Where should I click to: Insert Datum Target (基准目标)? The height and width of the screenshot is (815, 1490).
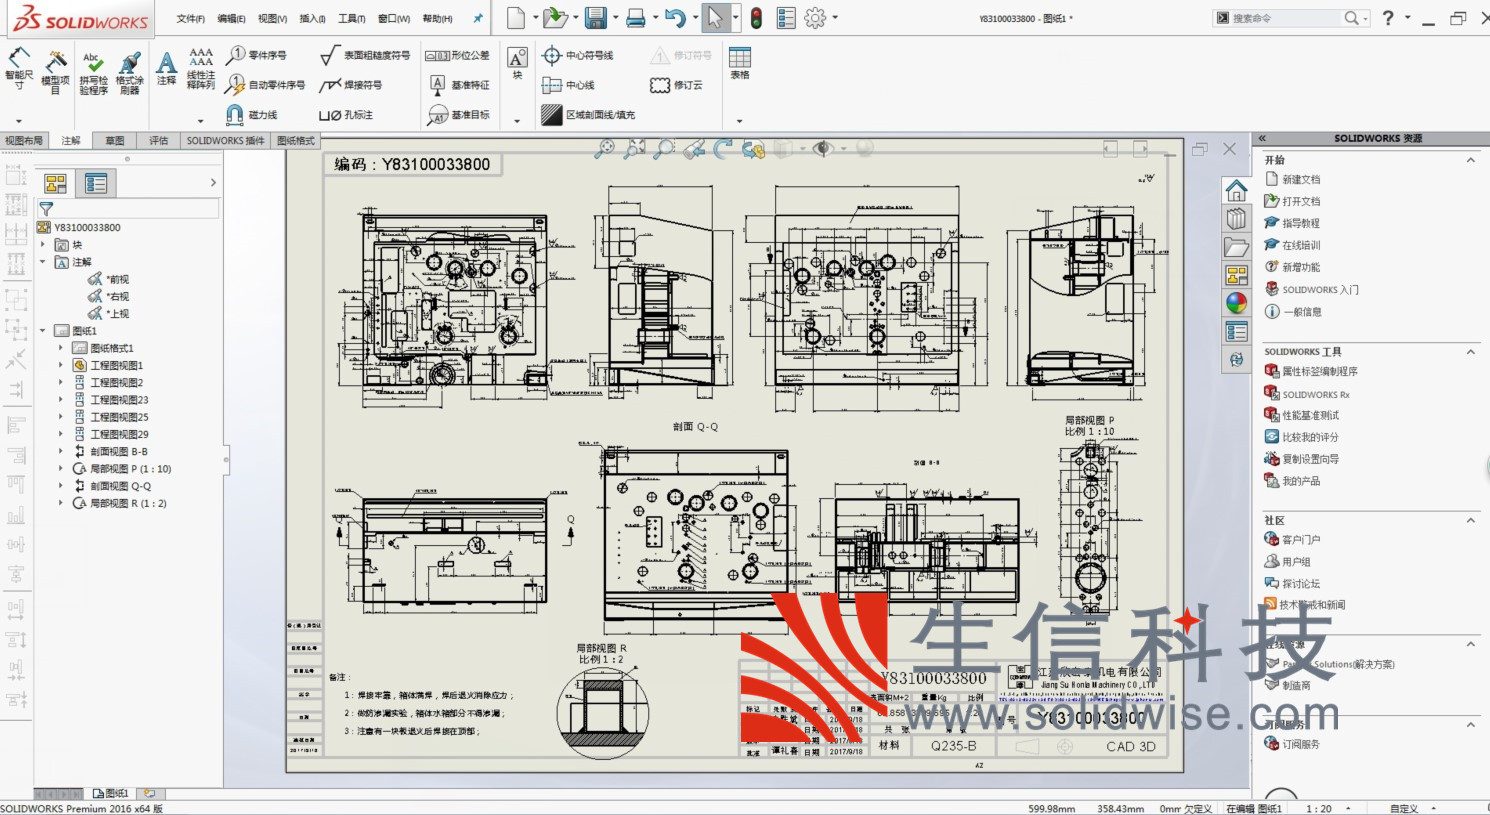(x=460, y=115)
